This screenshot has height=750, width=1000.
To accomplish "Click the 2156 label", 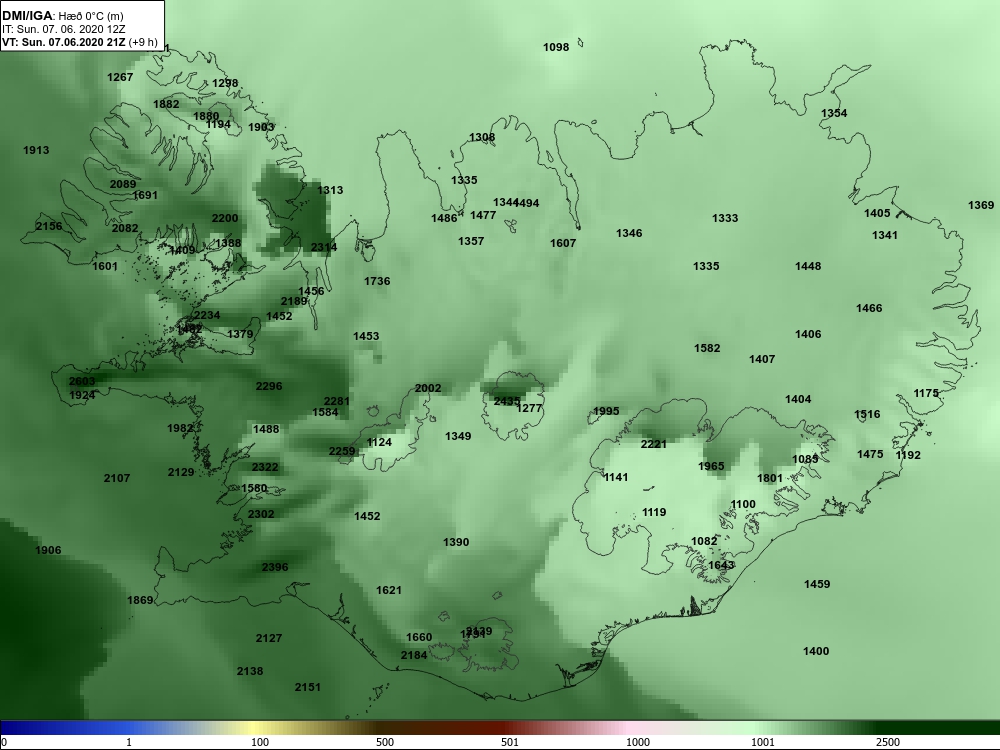I will point(49,226).
